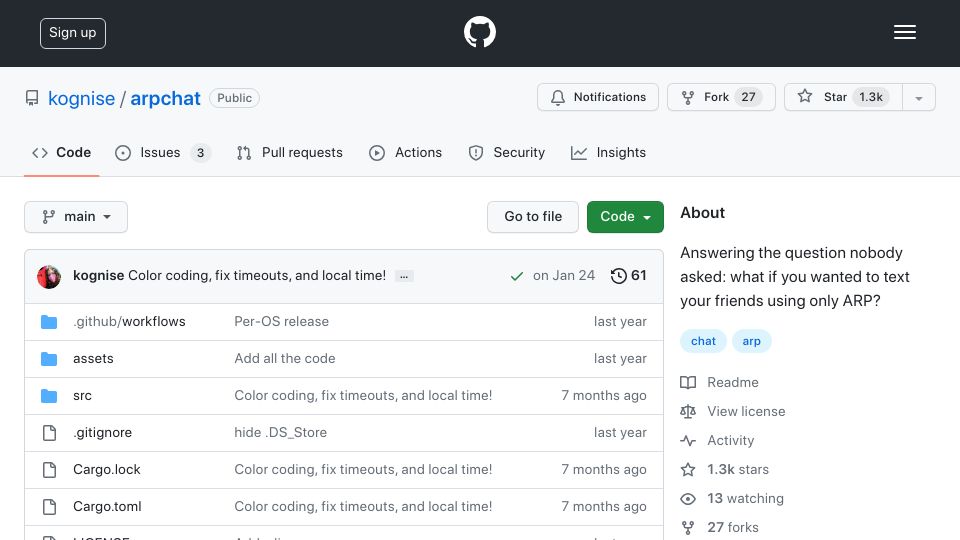
Task: Click the Cargo.lock file icon
Action: tap(50, 470)
